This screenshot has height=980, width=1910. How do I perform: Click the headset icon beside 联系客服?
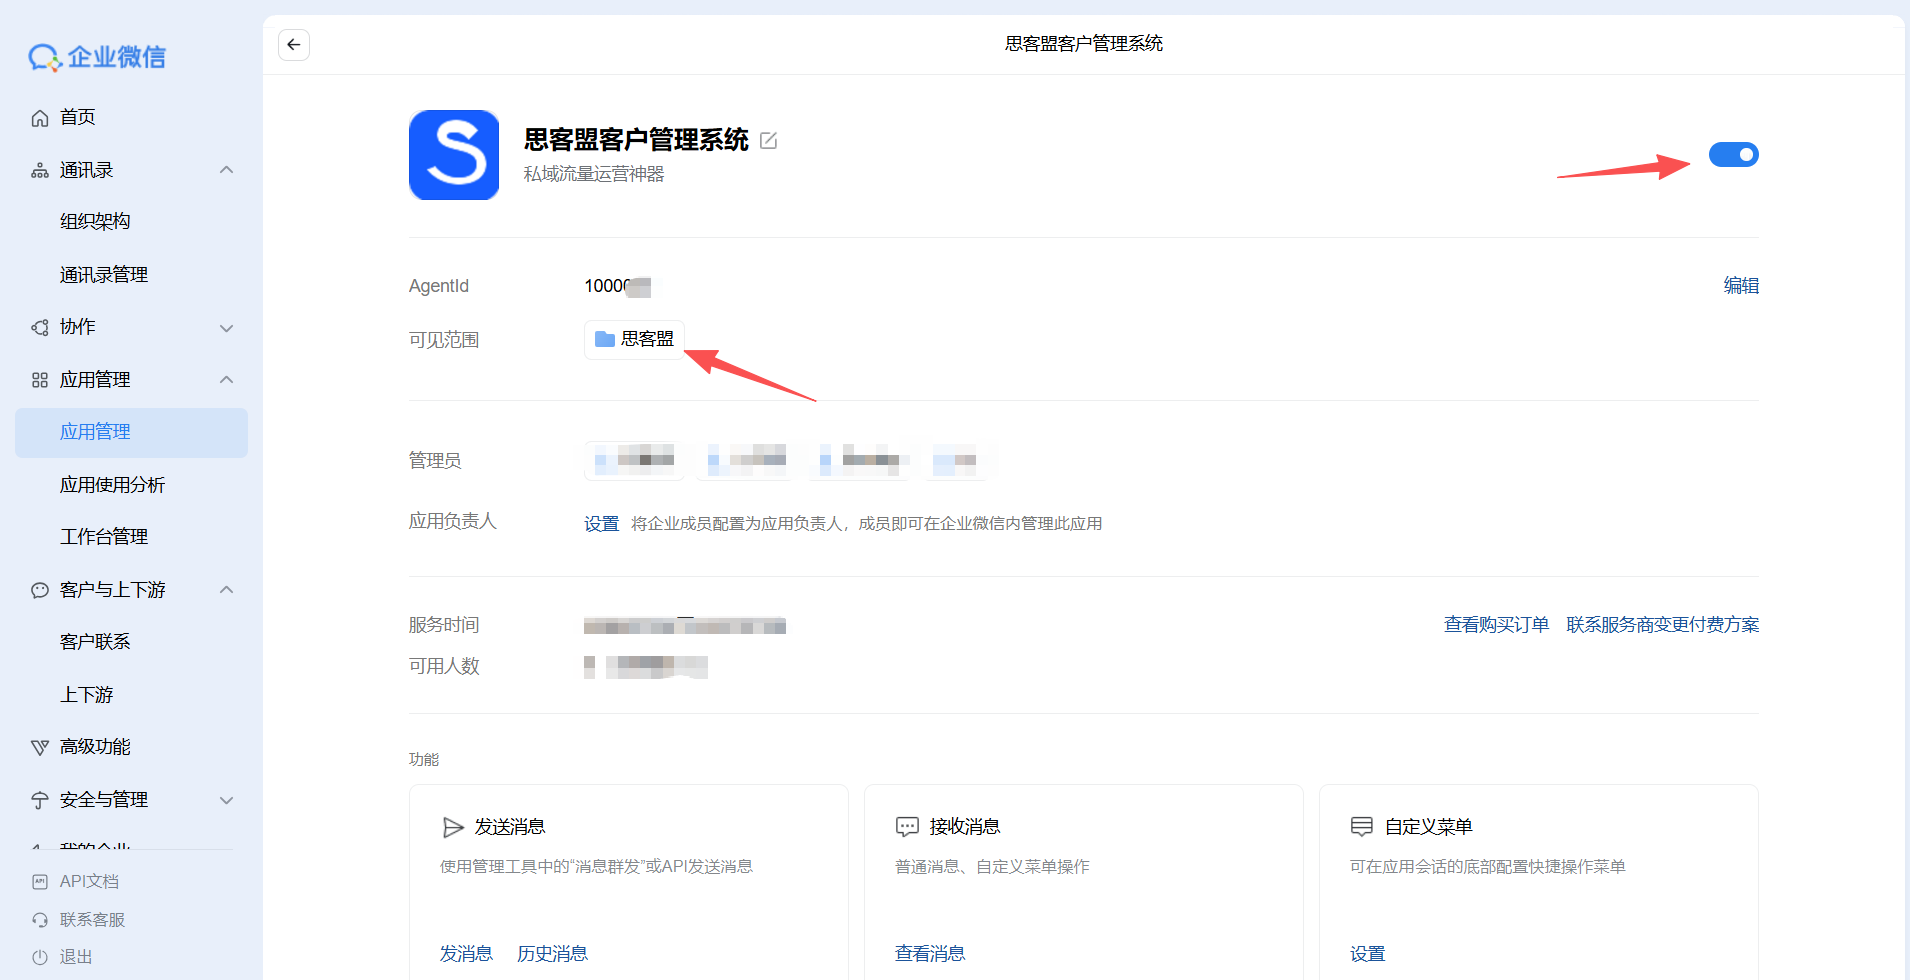click(40, 920)
